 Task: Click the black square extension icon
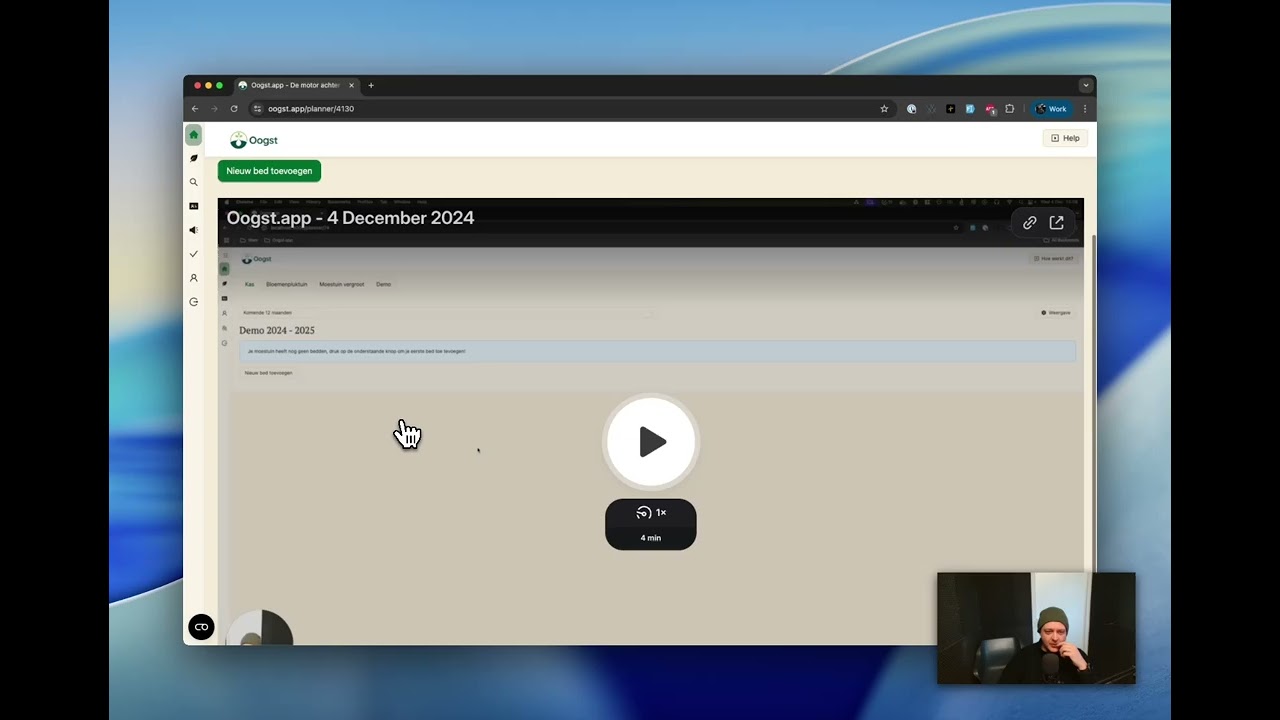(x=951, y=109)
